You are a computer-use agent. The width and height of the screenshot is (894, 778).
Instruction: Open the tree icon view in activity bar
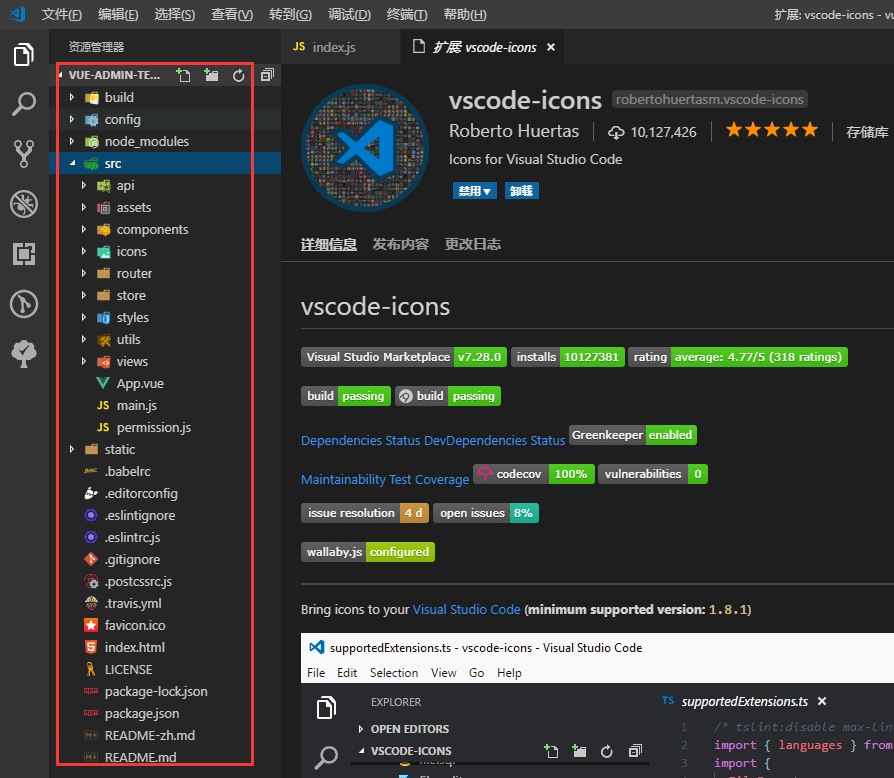(x=24, y=353)
